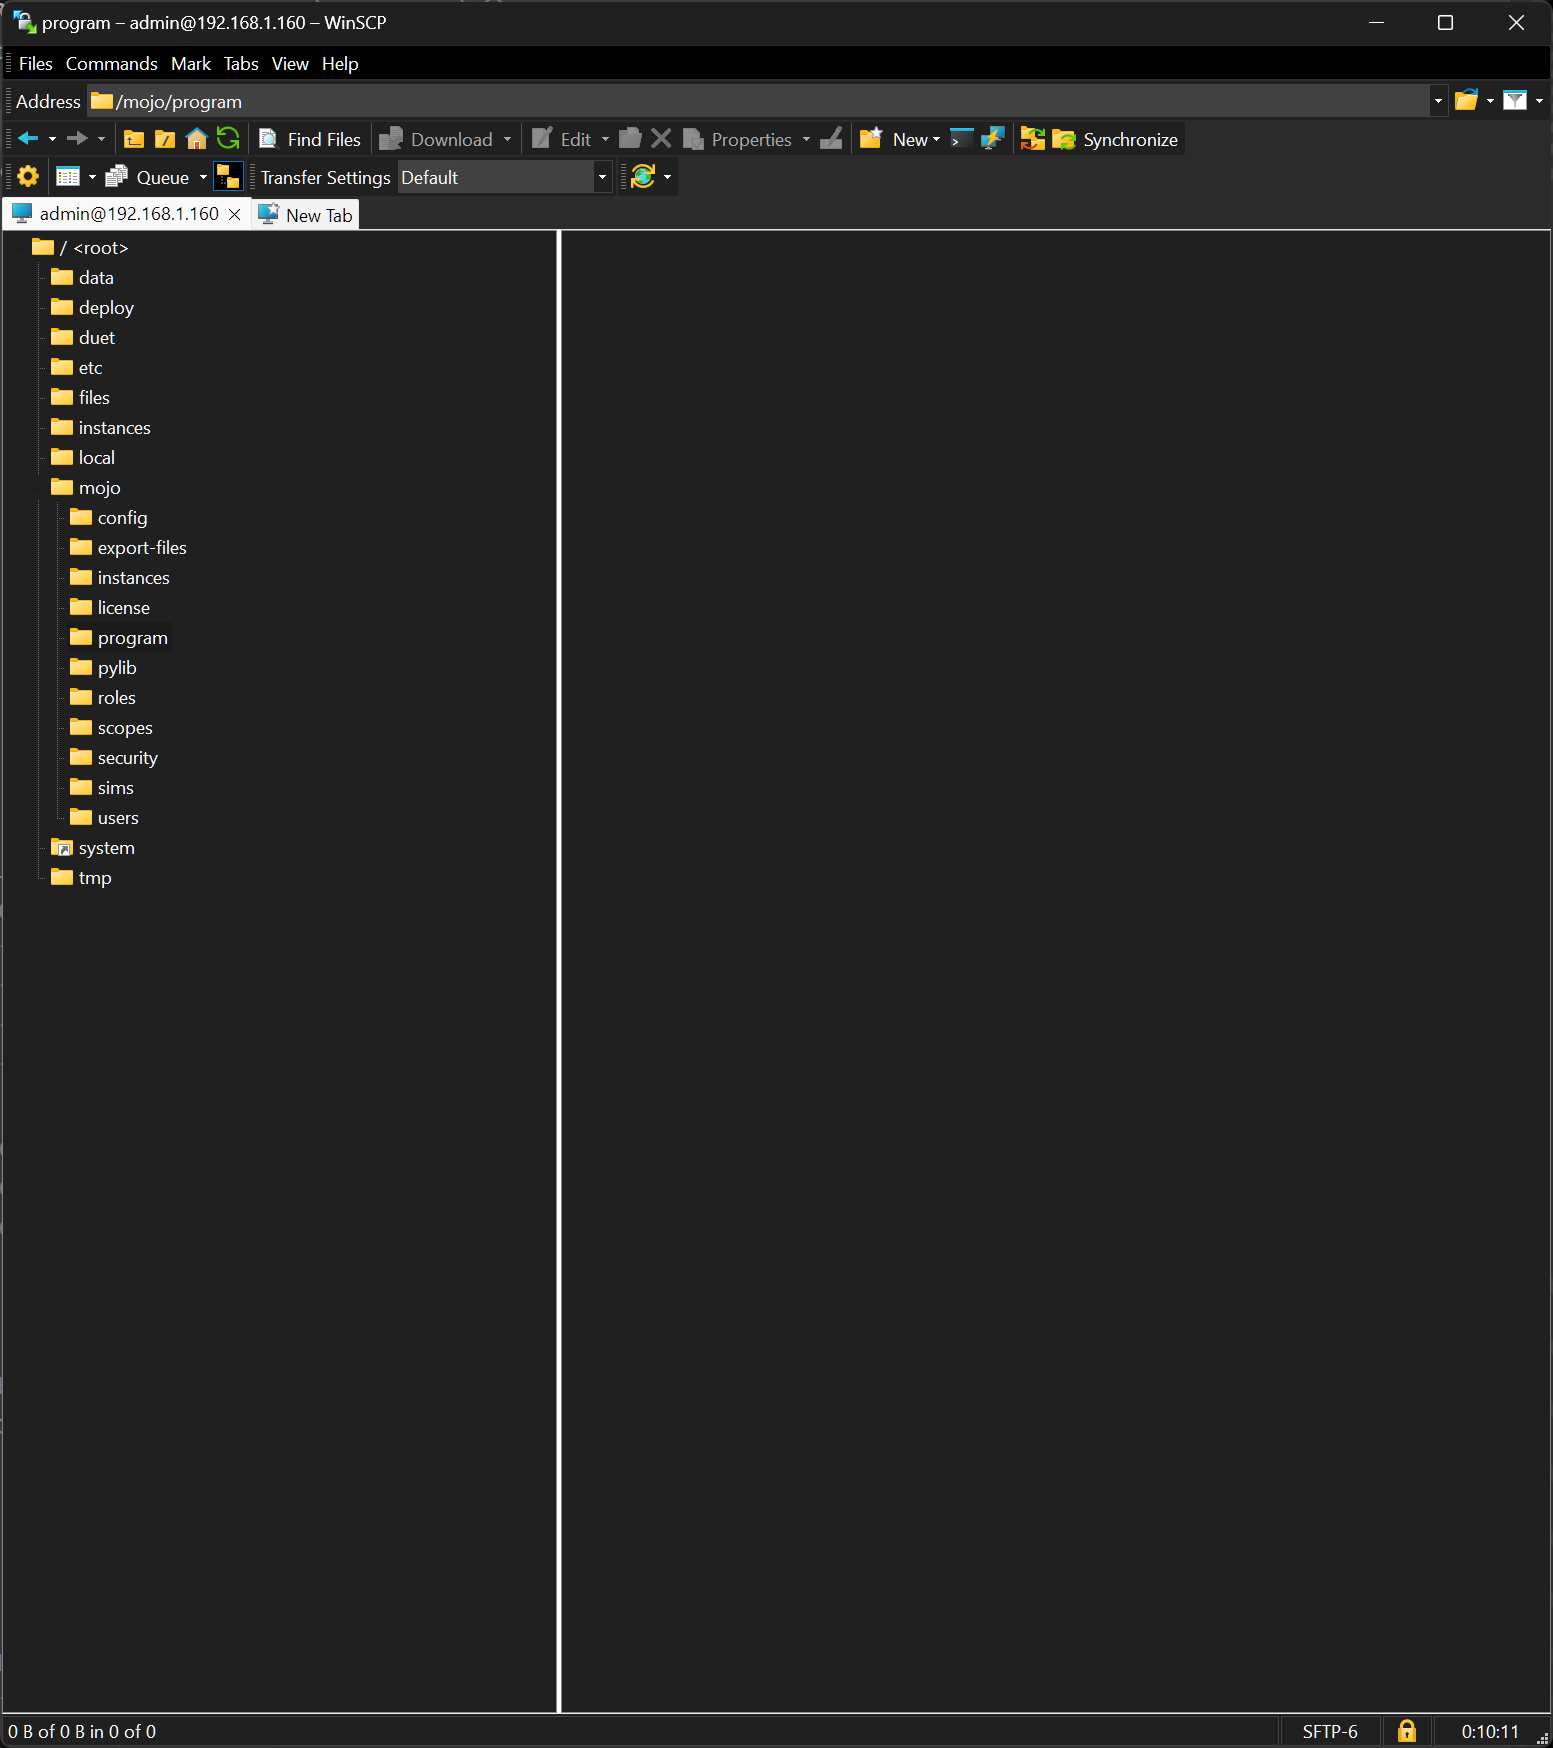Select the duet folder
The image size is (1553, 1748).
click(x=83, y=337)
